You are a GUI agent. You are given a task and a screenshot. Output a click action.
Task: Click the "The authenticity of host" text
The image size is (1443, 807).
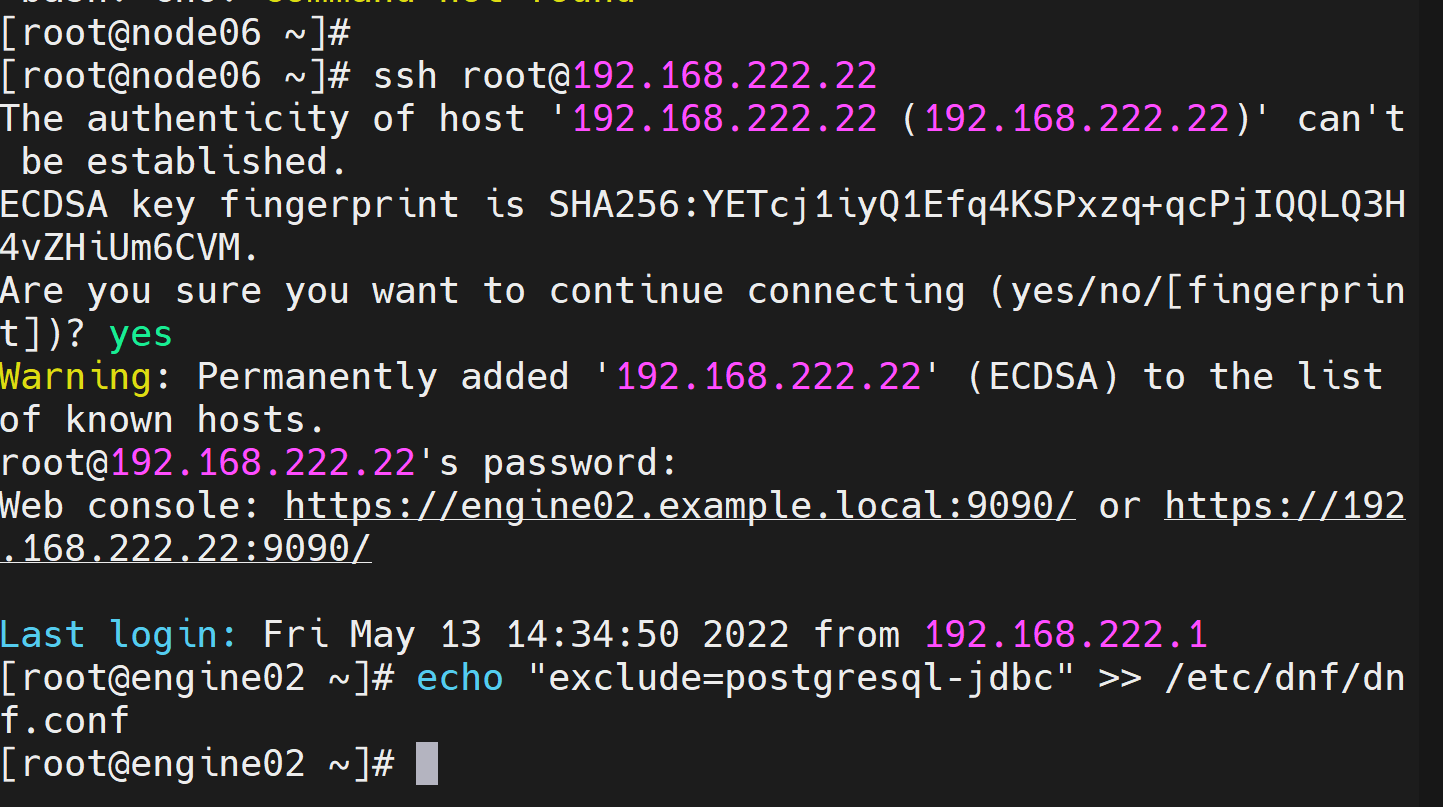pyautogui.click(x=262, y=119)
